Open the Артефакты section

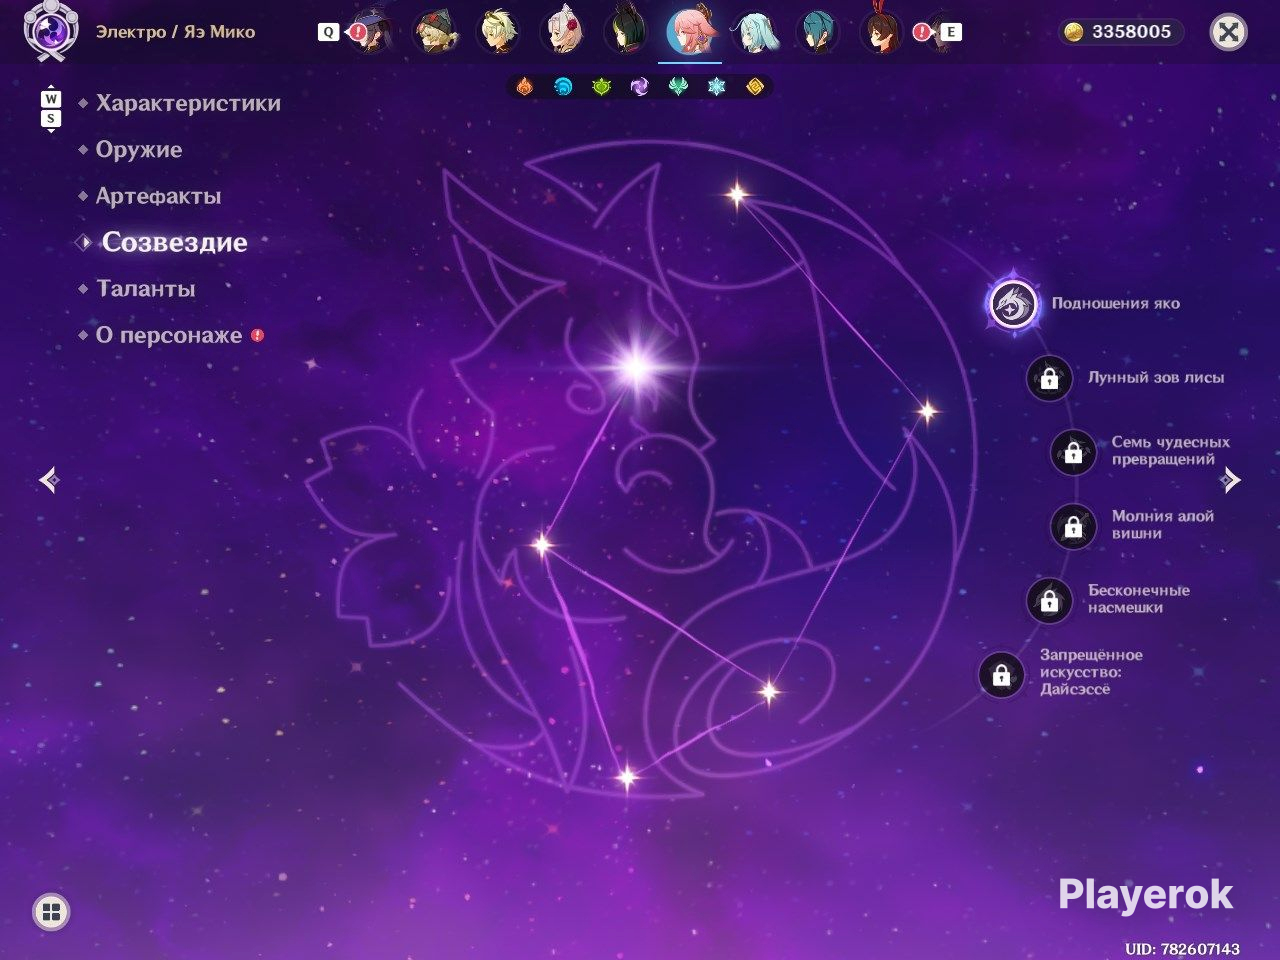tap(158, 196)
